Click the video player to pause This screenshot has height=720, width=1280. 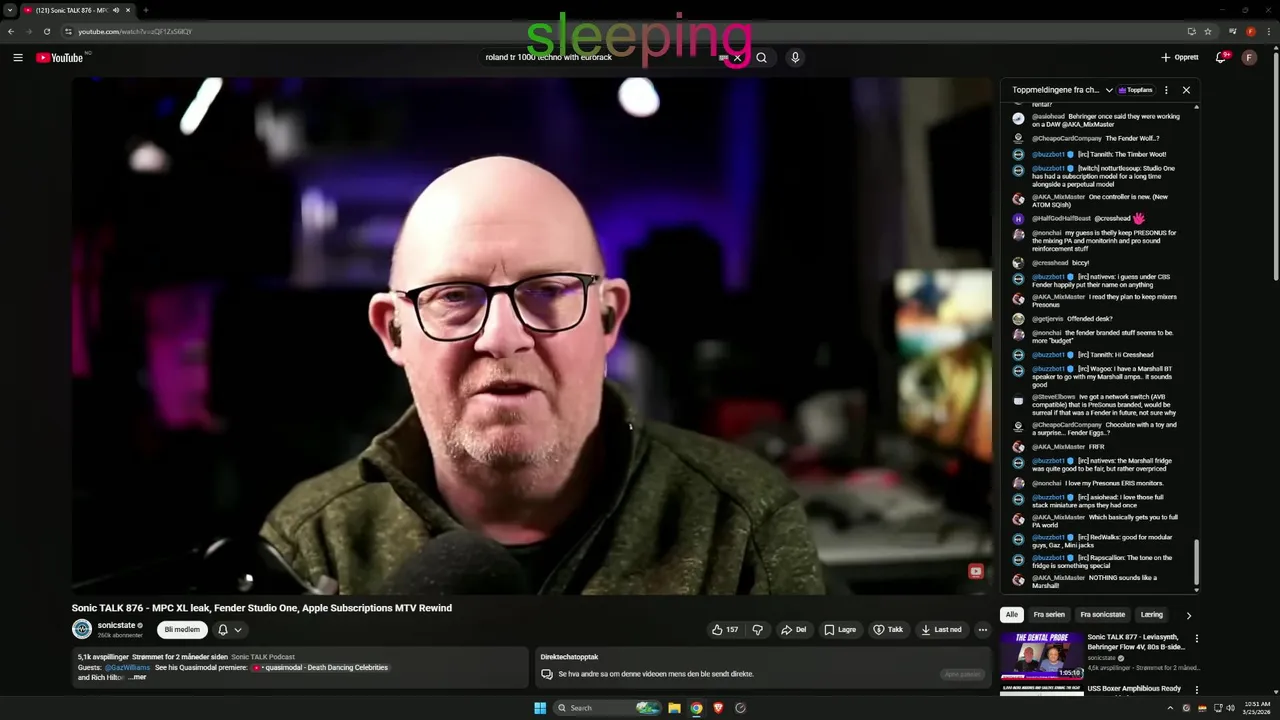tap(532, 336)
